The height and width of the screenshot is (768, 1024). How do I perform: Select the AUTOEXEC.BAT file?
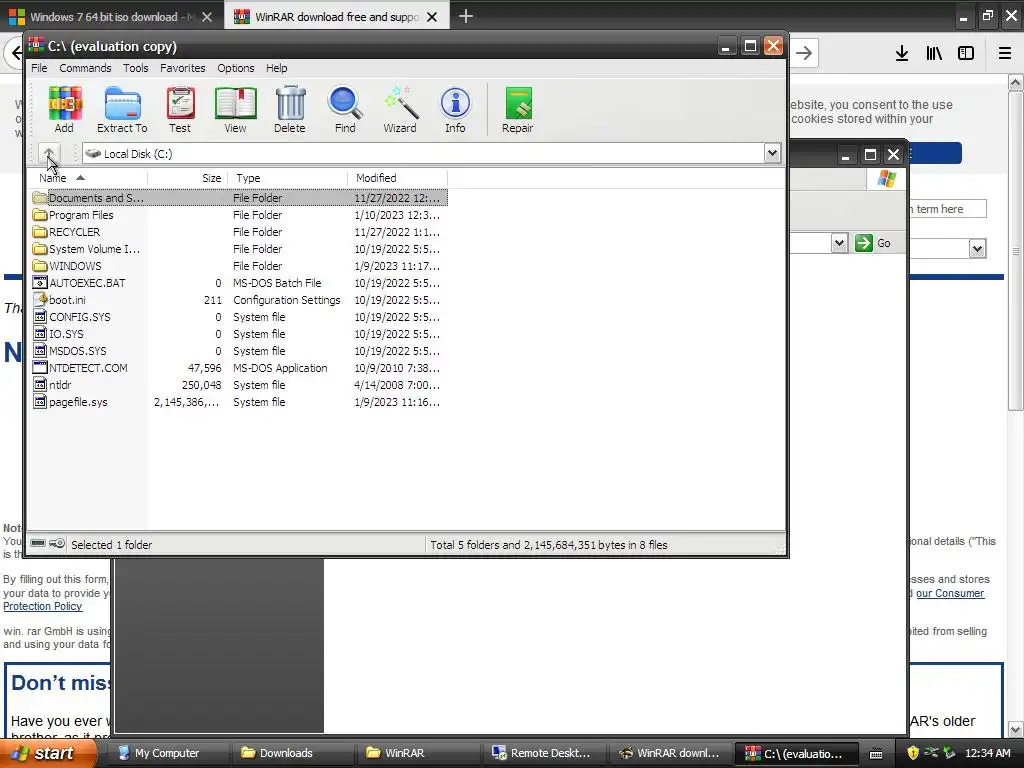click(x=239, y=283)
